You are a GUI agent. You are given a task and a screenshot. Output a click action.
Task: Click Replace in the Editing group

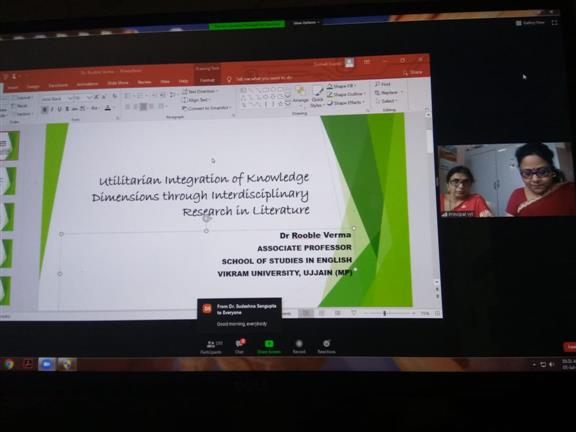click(389, 93)
